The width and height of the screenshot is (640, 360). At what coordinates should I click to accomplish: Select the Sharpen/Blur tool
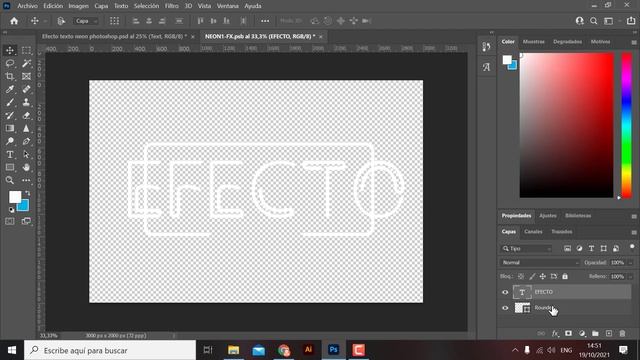[27, 129]
